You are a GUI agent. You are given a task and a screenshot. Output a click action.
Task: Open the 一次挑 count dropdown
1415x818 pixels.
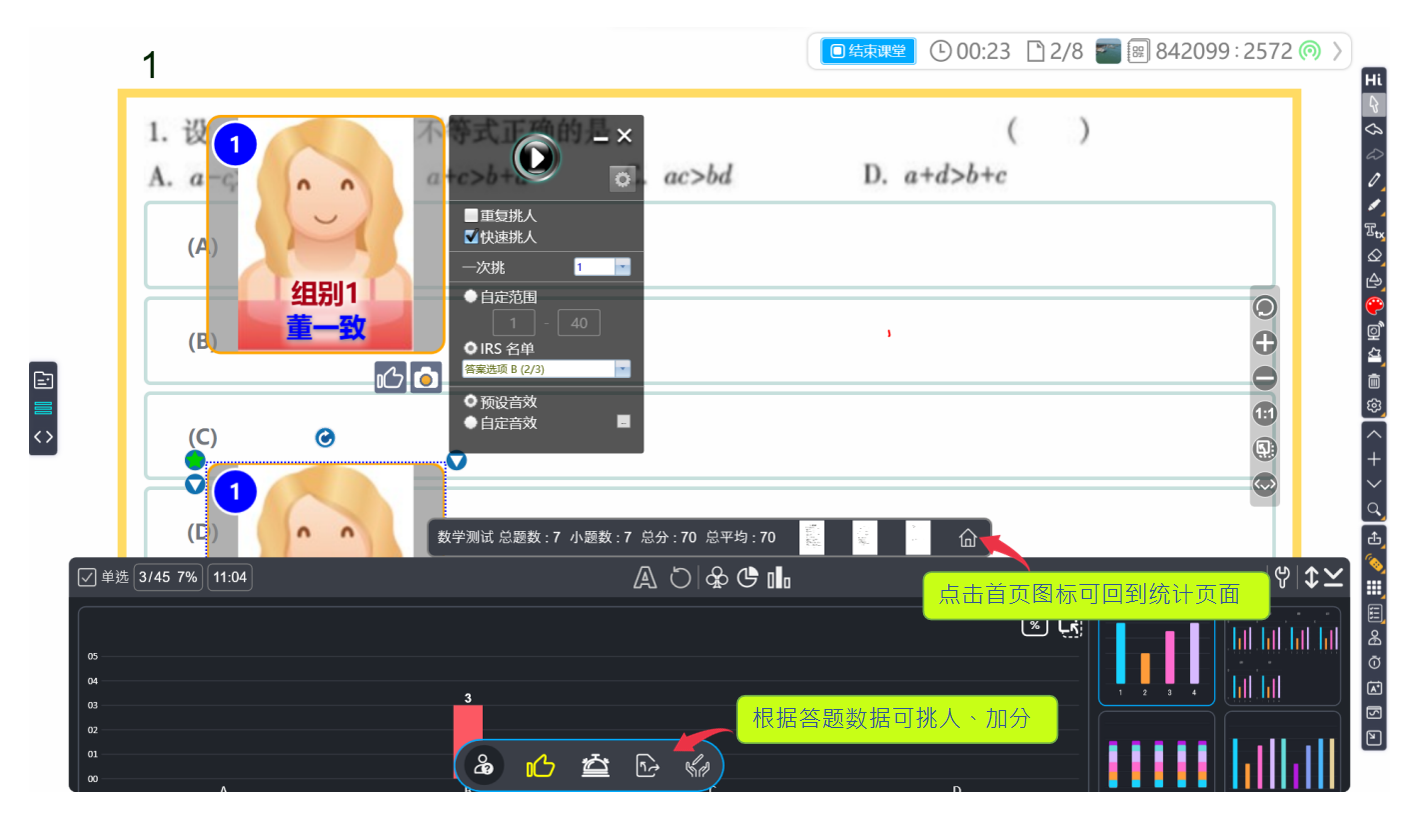tap(622, 267)
